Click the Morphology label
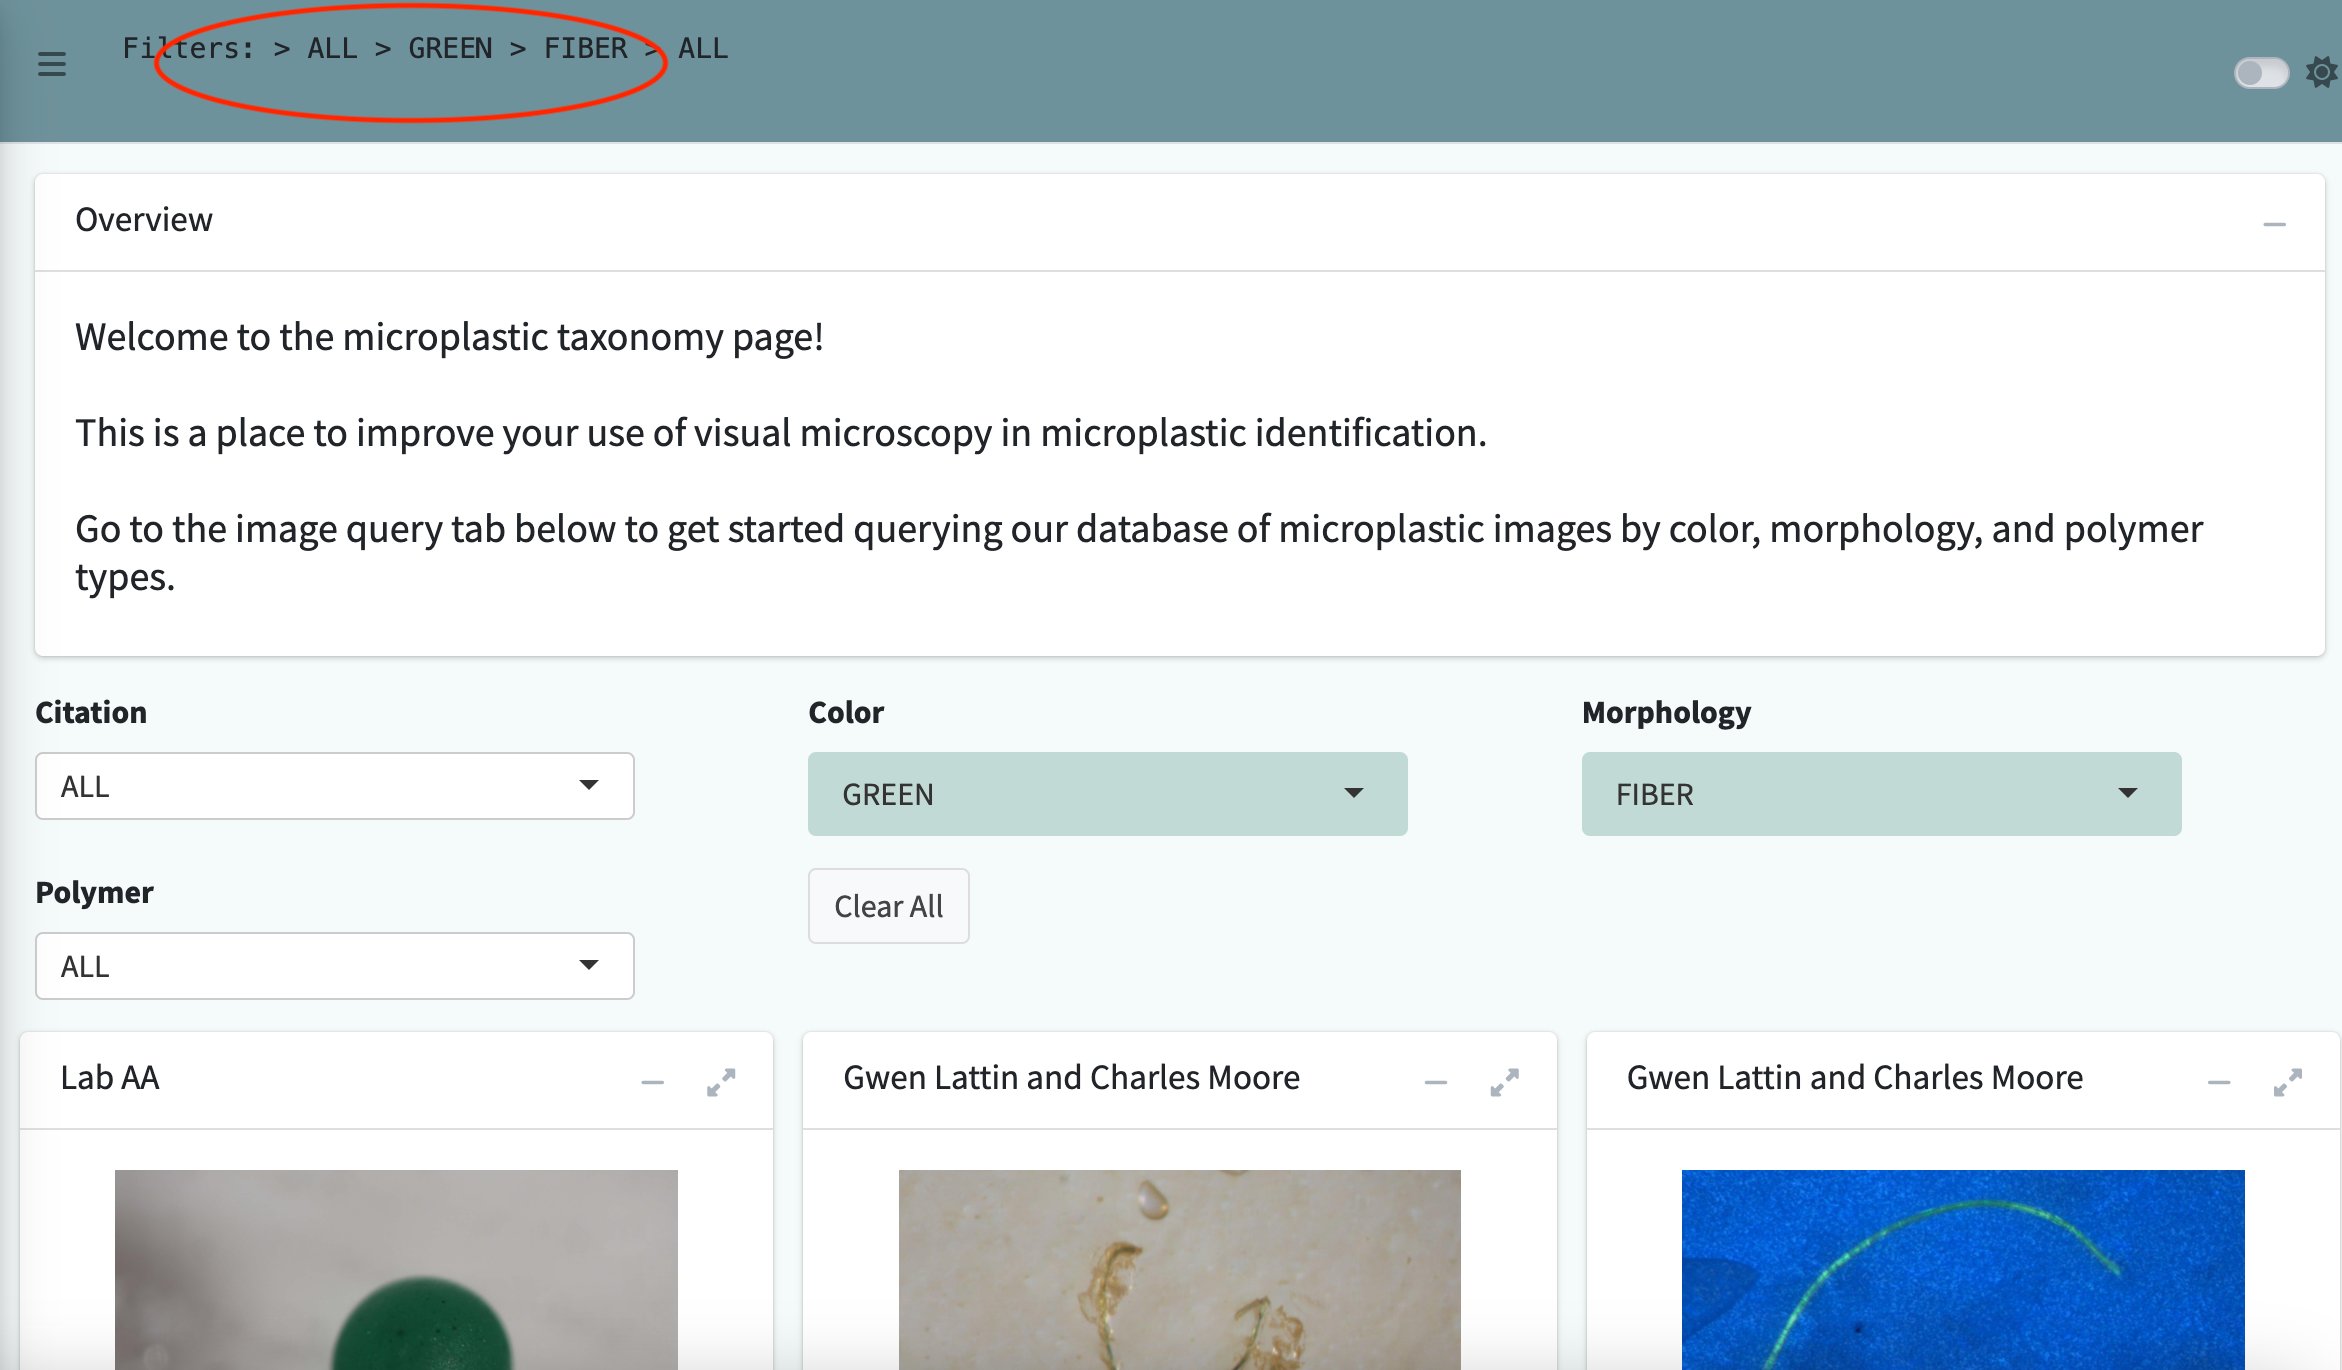 coord(1666,712)
